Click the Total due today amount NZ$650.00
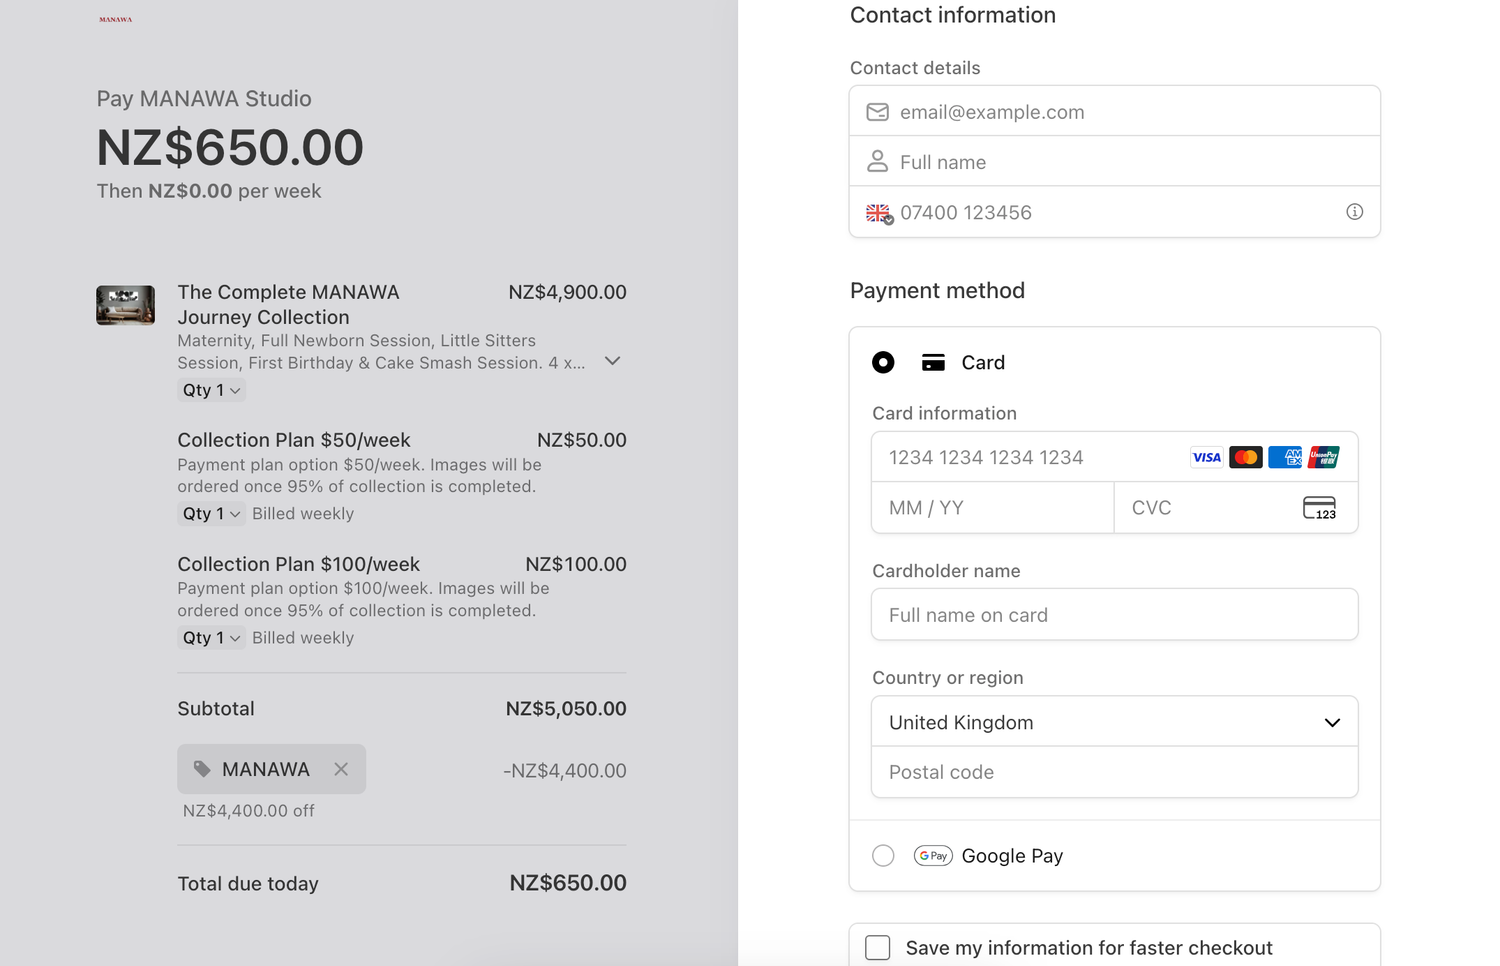This screenshot has width=1500, height=966. click(x=568, y=883)
